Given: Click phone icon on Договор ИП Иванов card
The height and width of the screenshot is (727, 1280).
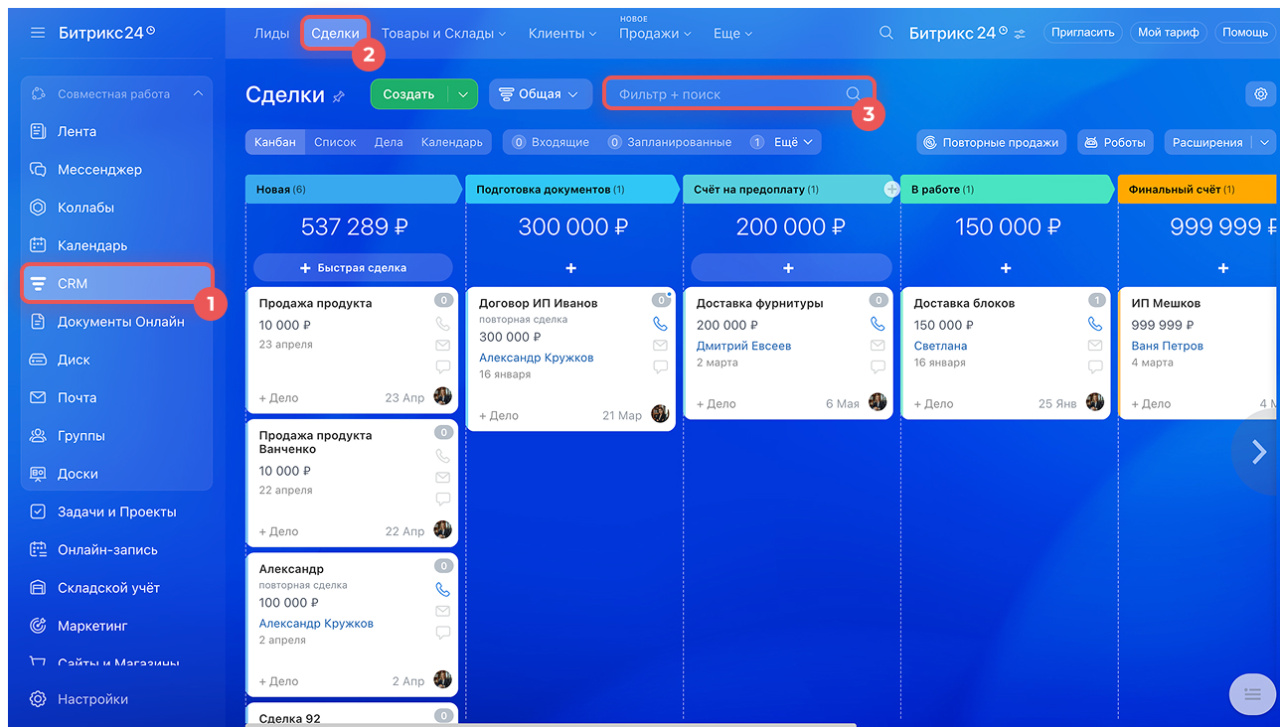Looking at the screenshot, I should [660, 324].
